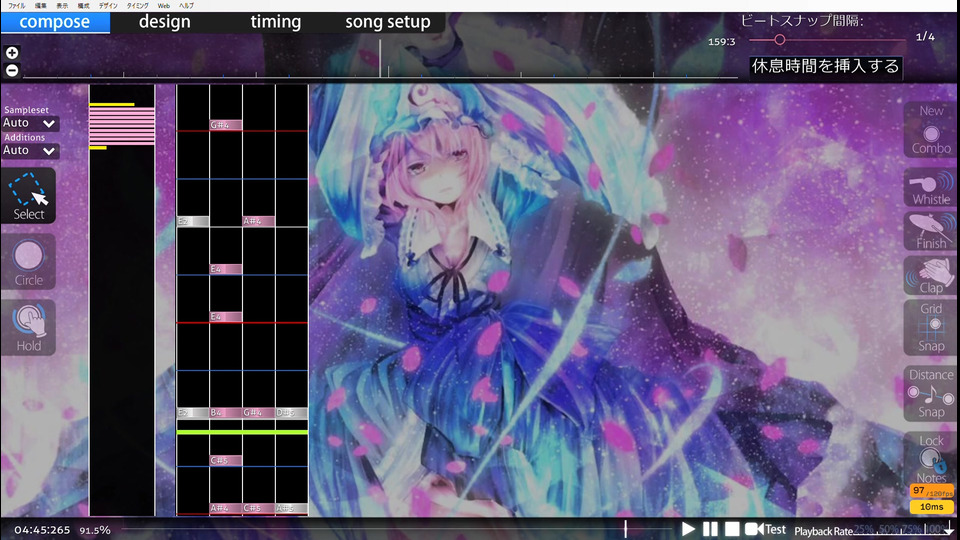Switch to the timing tab

[276, 22]
